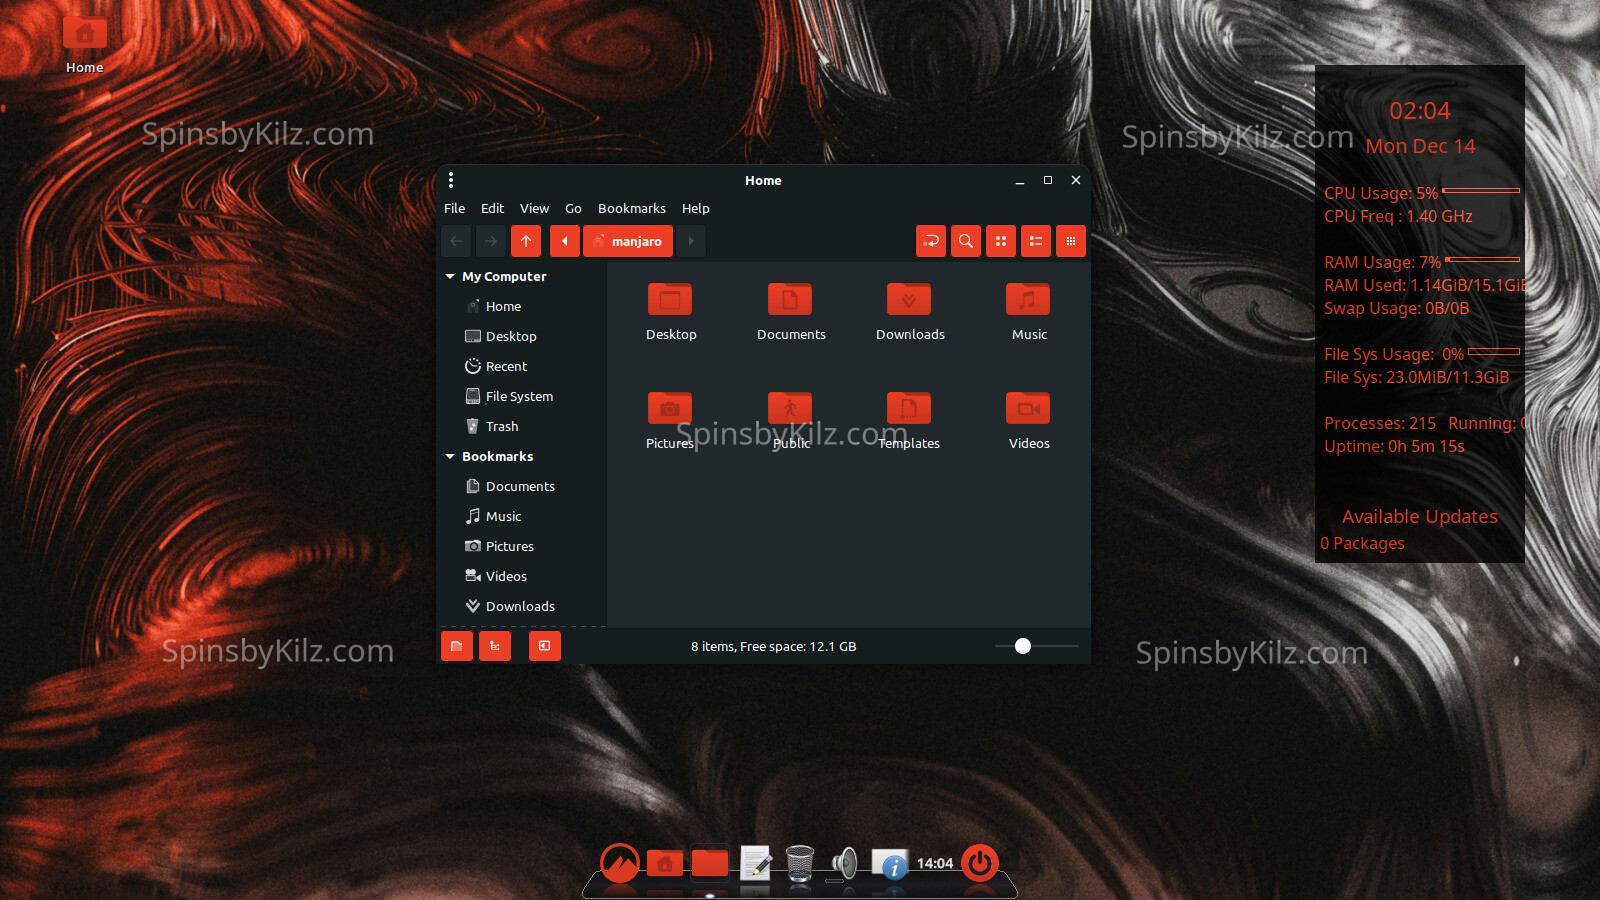Click the Up (parent folder) arrow button

click(x=526, y=241)
